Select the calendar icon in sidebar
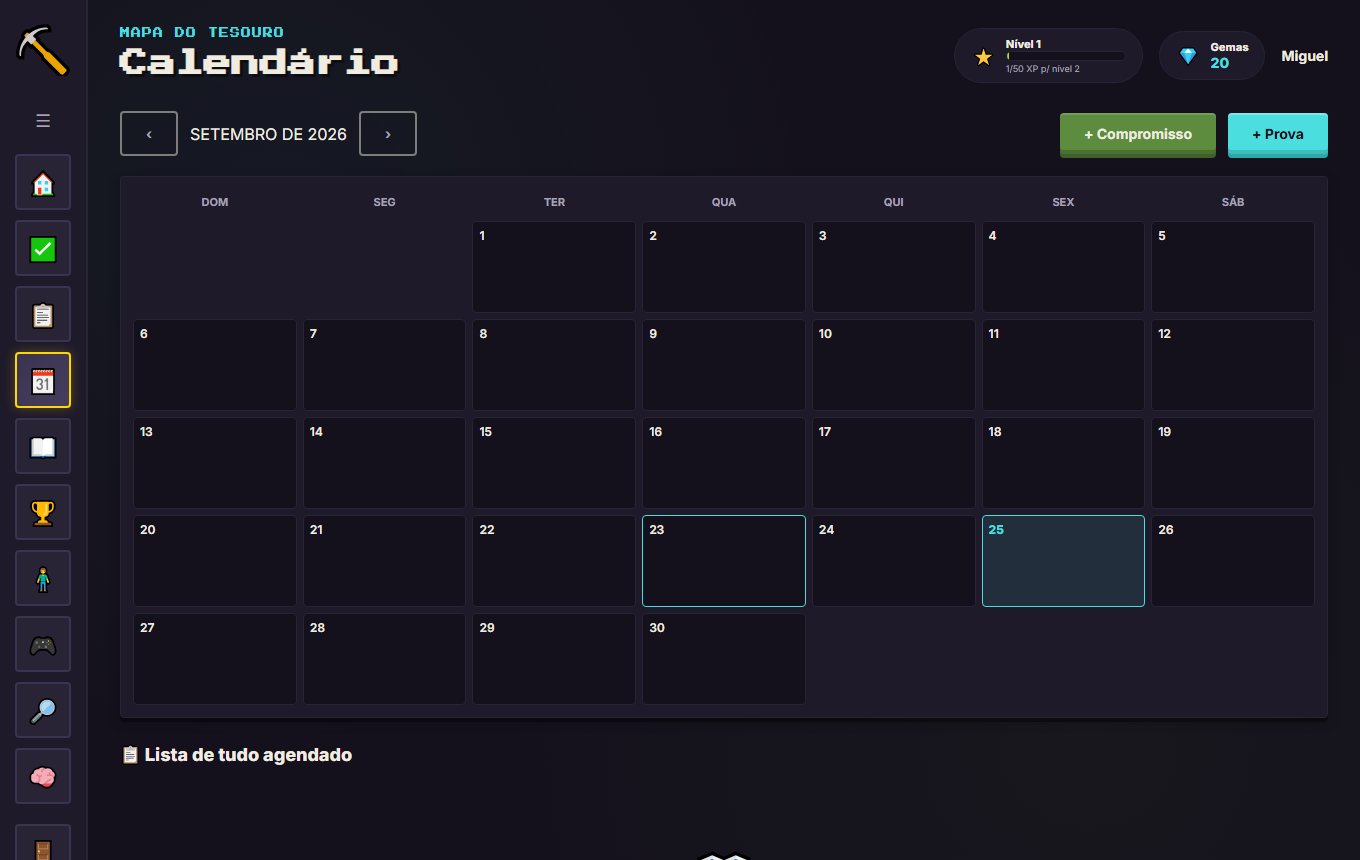This screenshot has height=860, width=1360. pos(43,381)
